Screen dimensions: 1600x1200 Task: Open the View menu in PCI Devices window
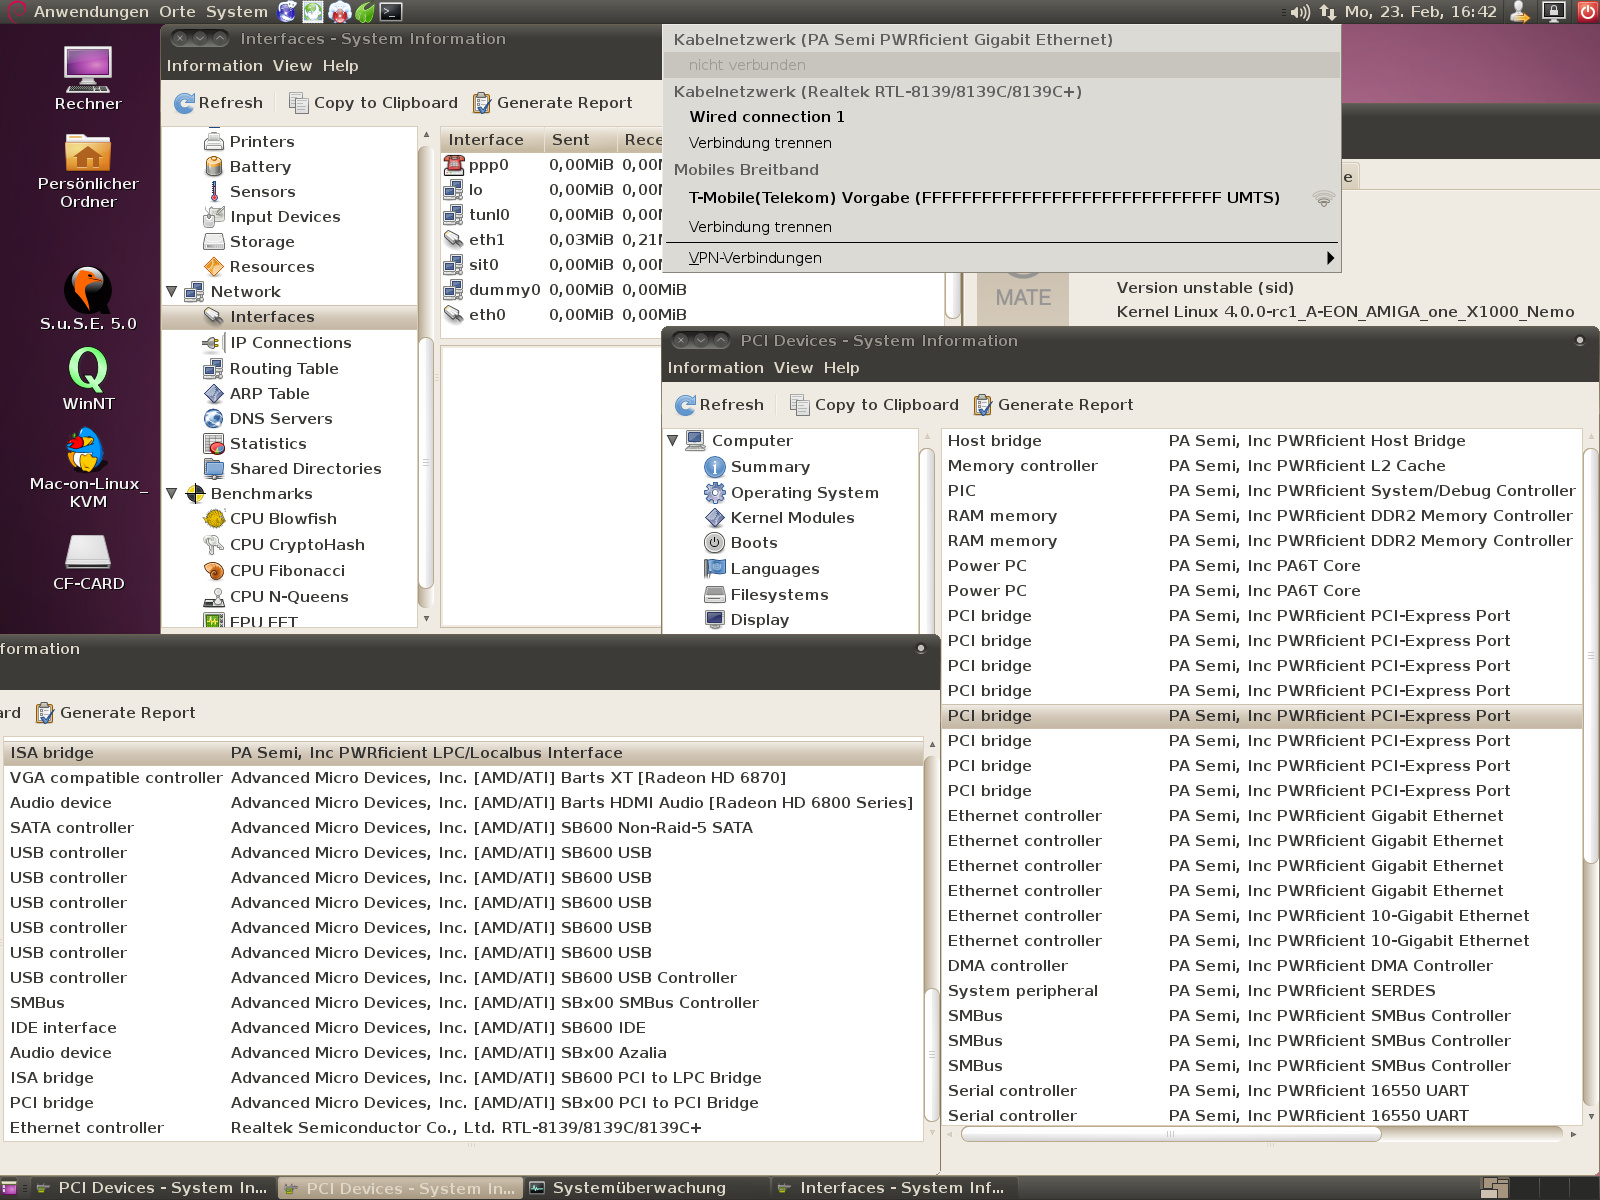point(793,368)
